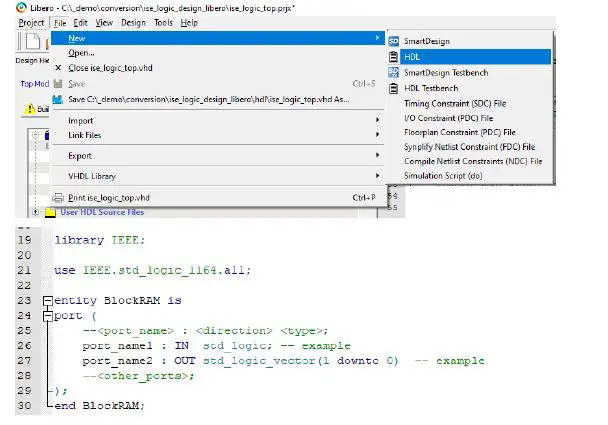Click the User HDL Source Files folder icon
Viewport: 608px width, 425px height.
coord(50,212)
